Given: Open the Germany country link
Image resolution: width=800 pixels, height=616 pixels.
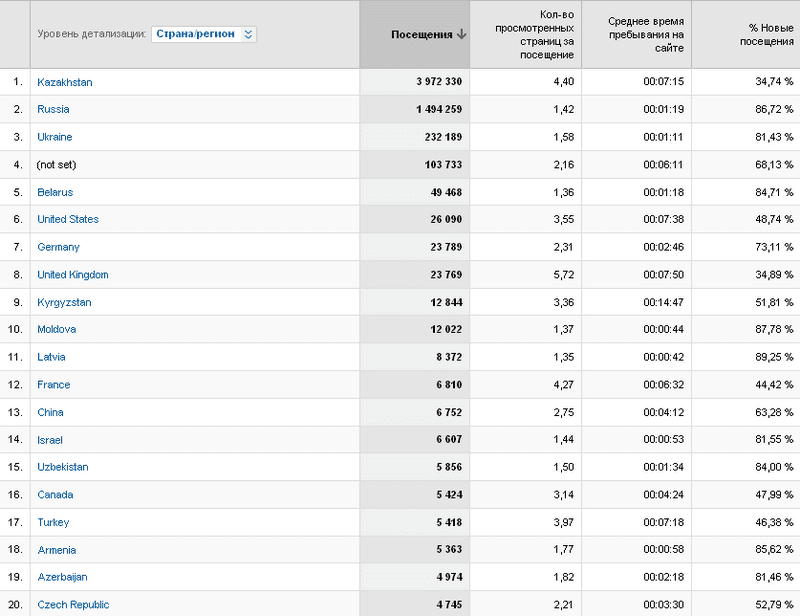Looking at the screenshot, I should [58, 247].
